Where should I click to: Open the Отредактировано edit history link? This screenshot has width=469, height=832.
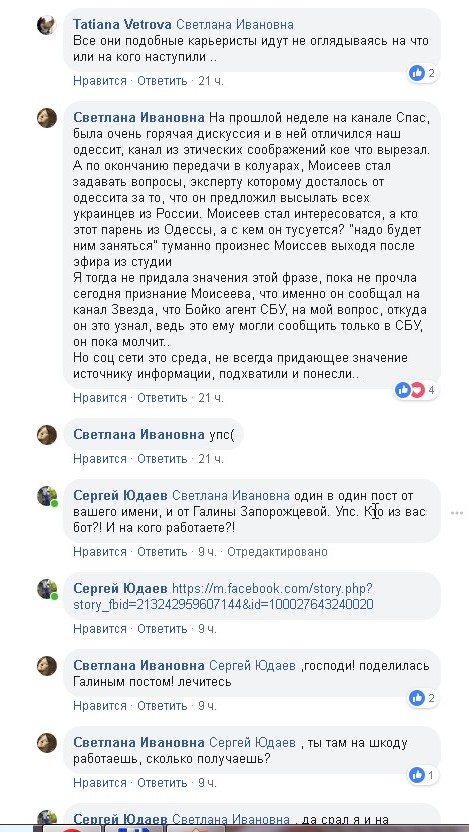pyautogui.click(x=277, y=552)
